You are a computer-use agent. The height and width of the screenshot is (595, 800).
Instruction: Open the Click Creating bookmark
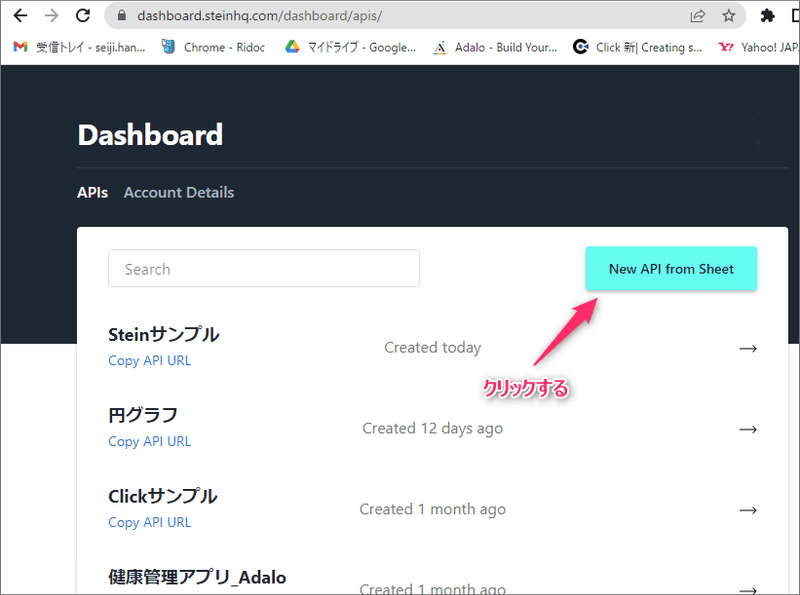638,47
